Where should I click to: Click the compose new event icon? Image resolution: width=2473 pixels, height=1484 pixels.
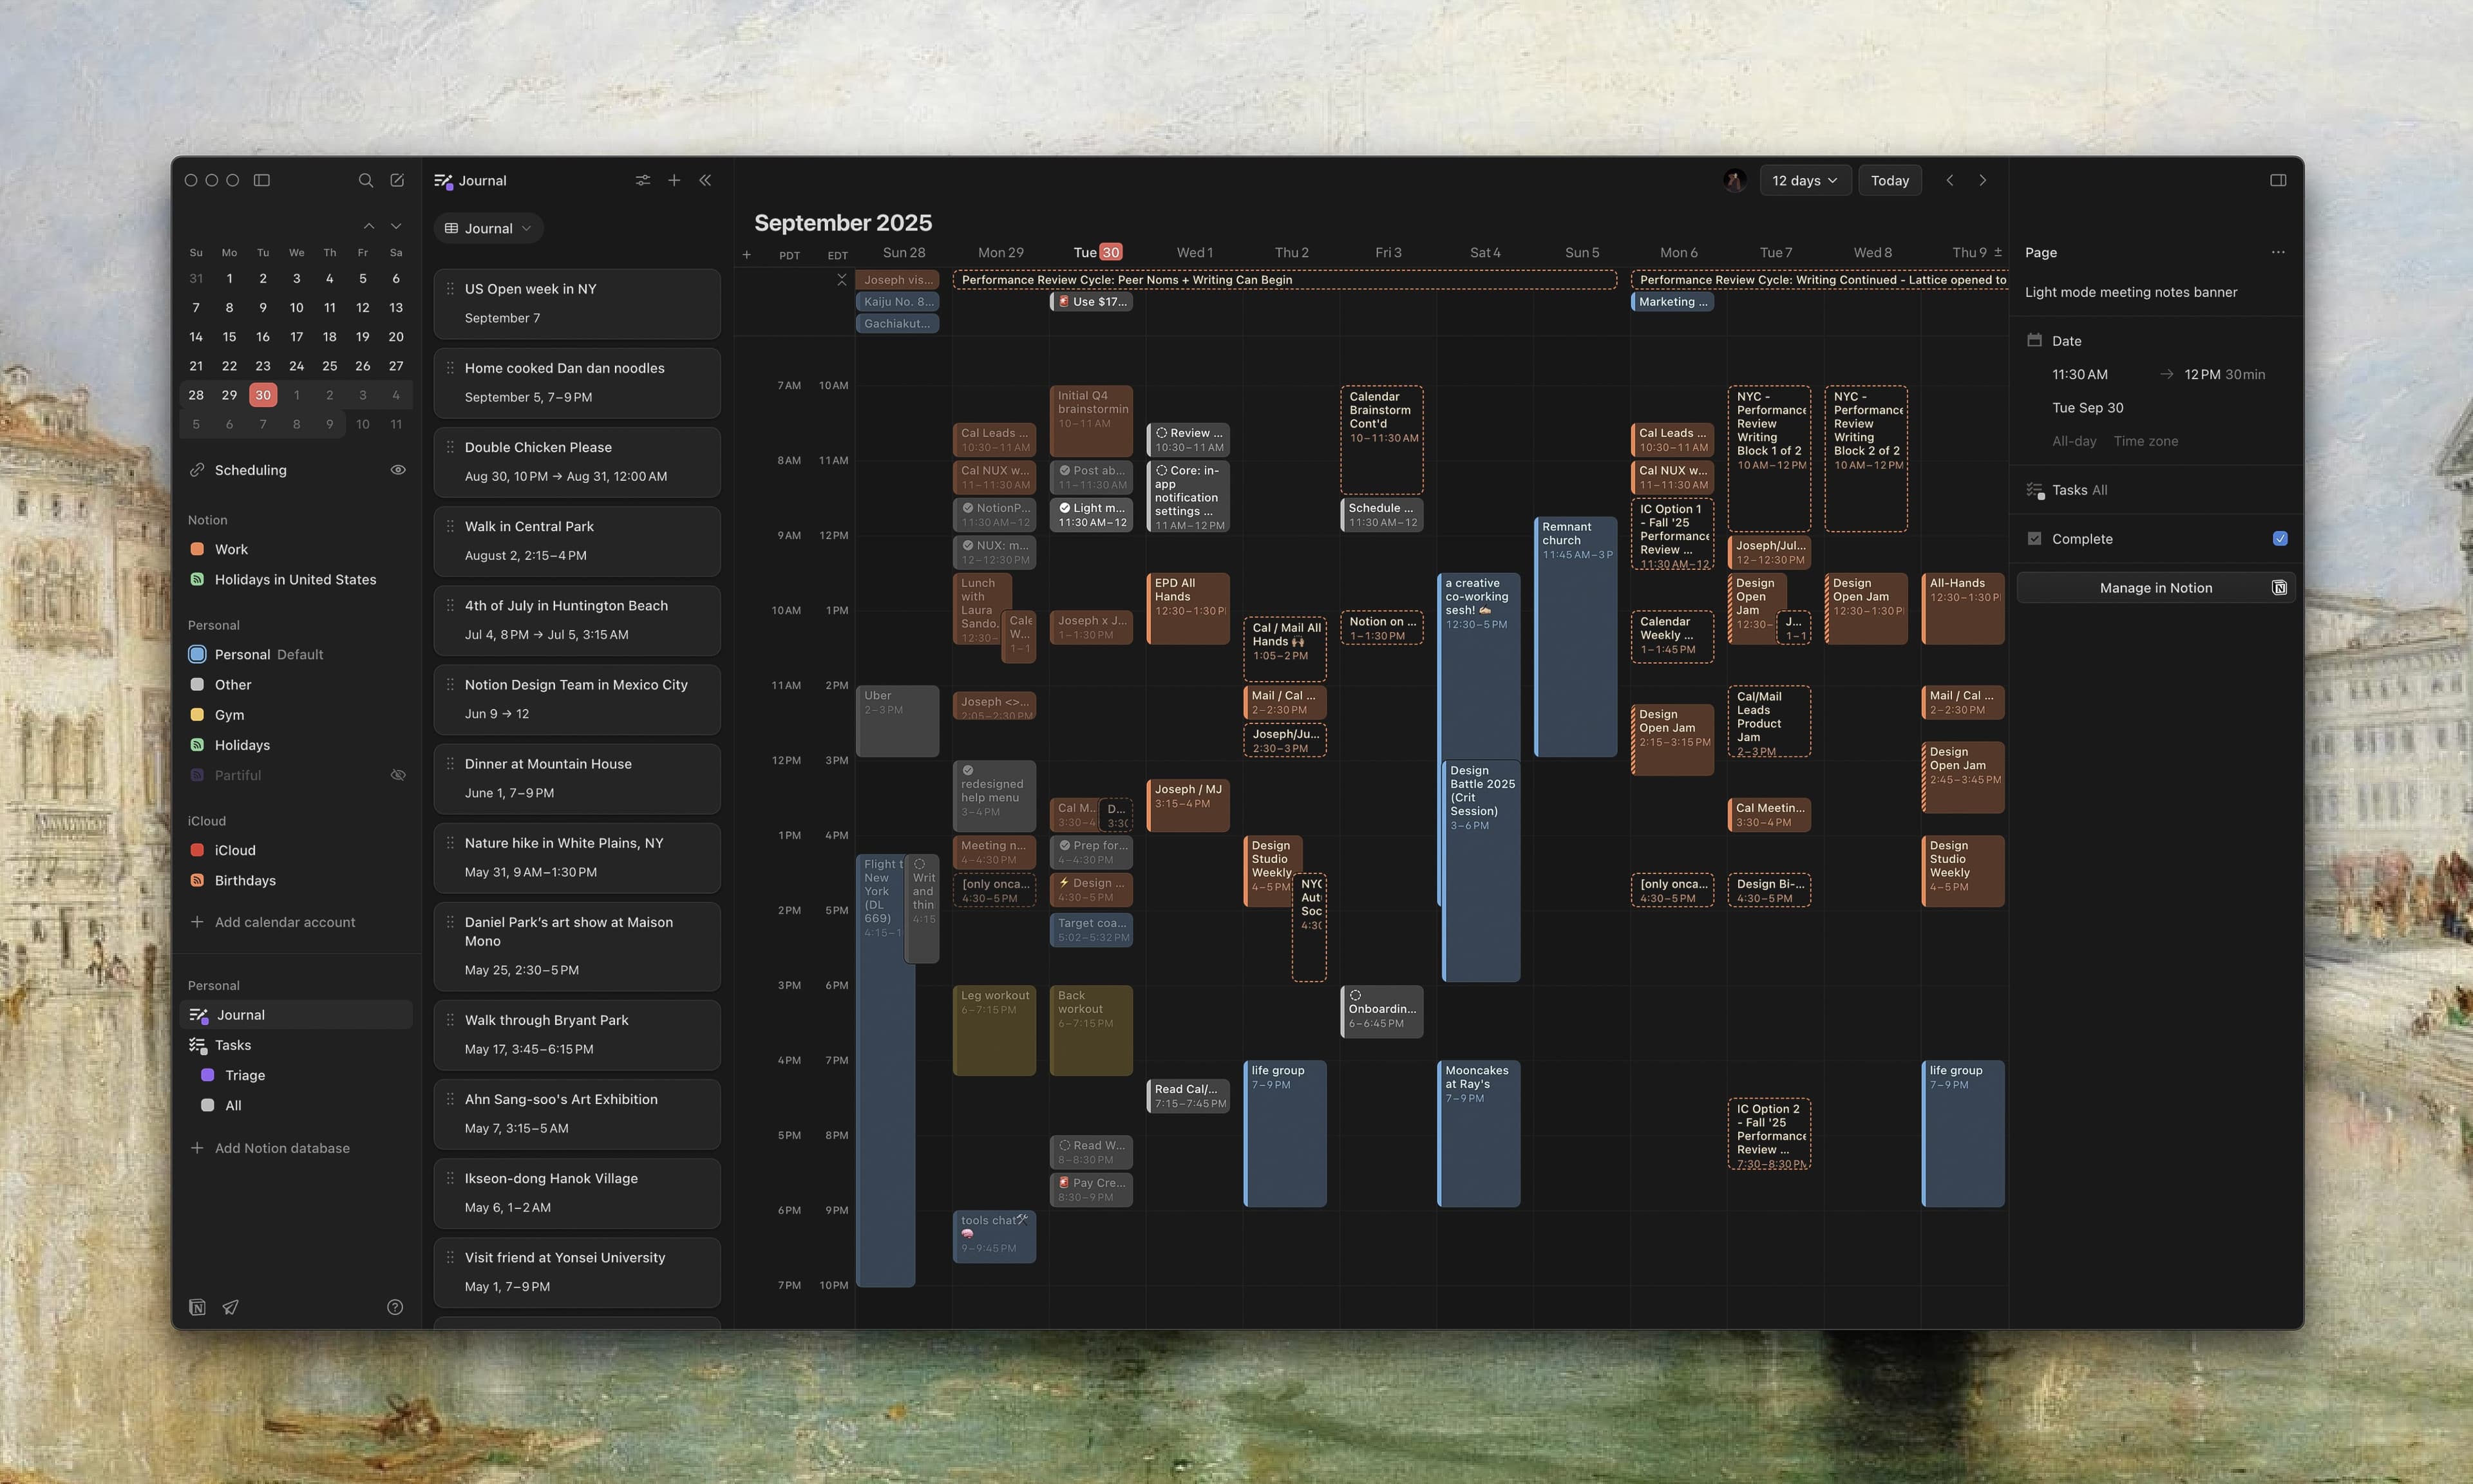(397, 180)
